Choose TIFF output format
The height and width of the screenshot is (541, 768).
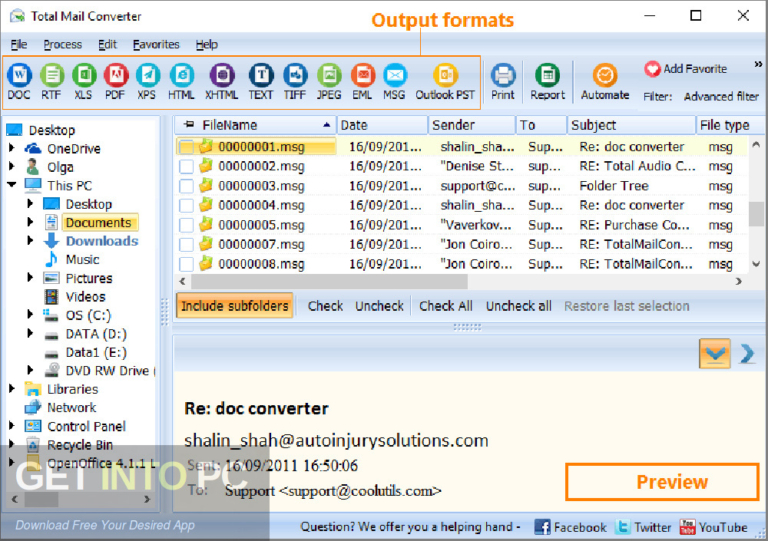295,82
